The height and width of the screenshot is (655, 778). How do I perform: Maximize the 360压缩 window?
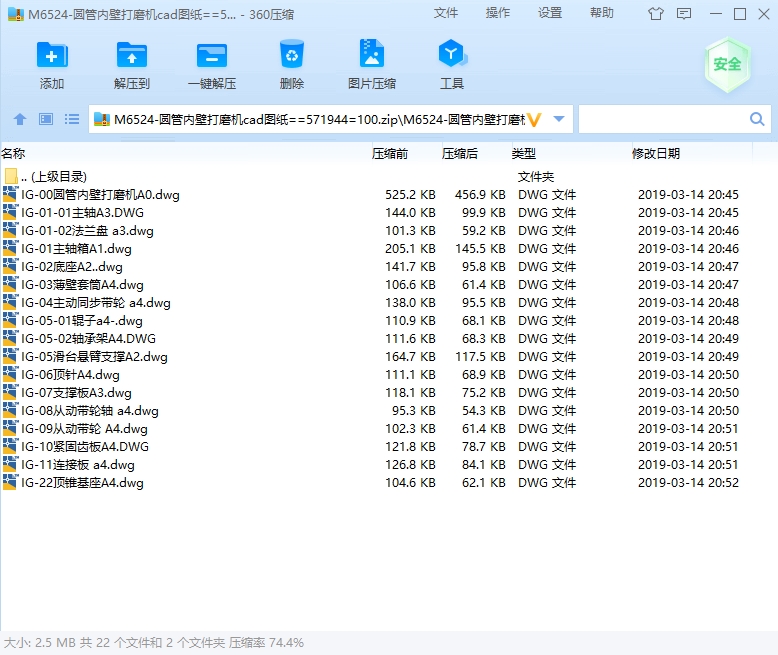click(x=740, y=14)
